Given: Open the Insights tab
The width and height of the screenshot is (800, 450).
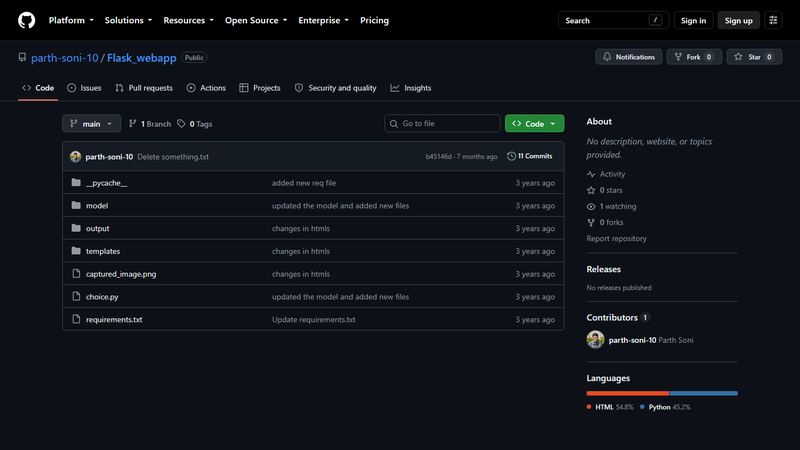Looking at the screenshot, I should pos(411,88).
